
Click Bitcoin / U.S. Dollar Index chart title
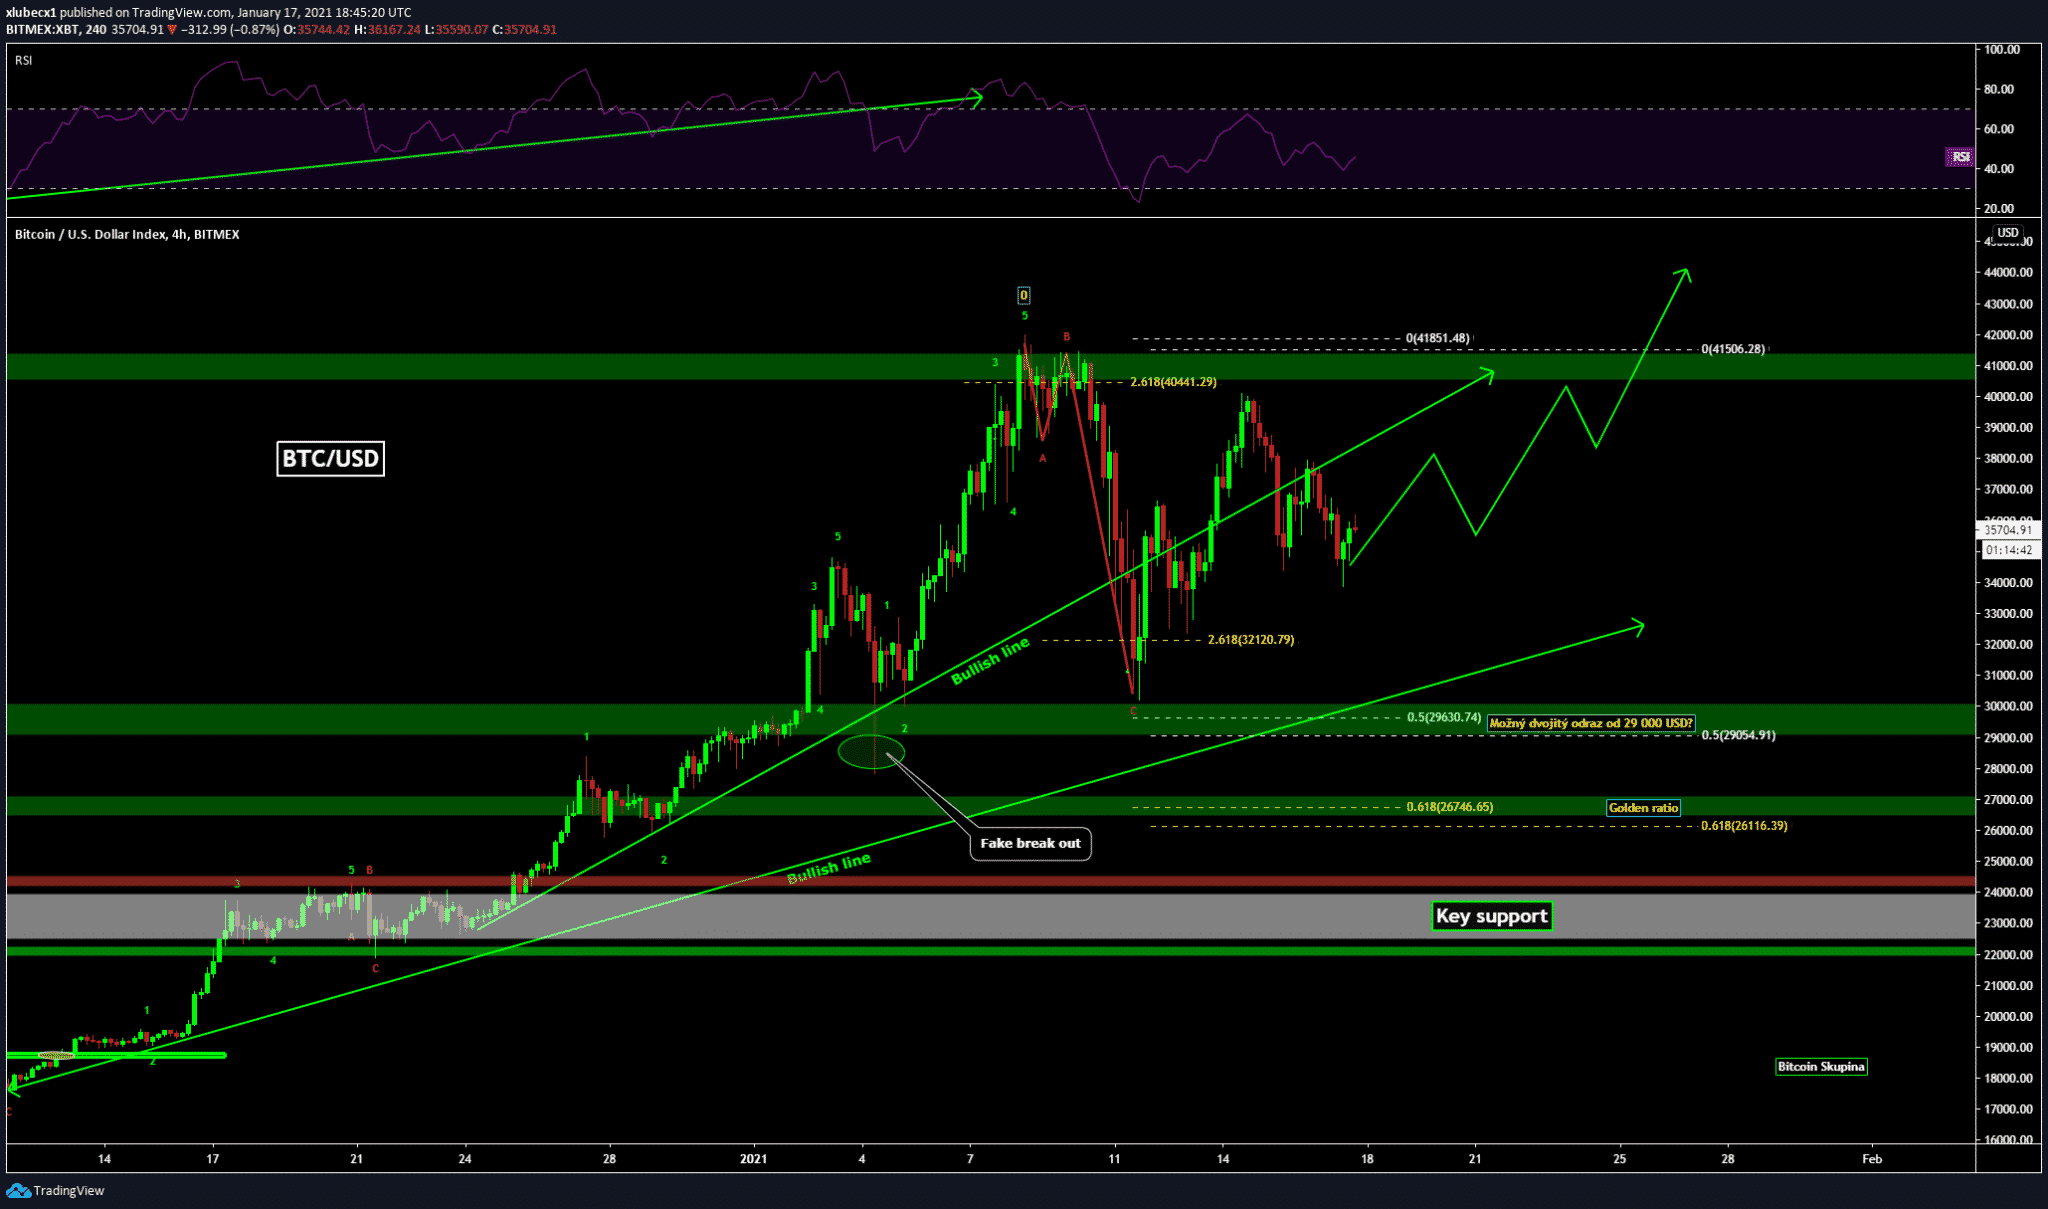[127, 235]
